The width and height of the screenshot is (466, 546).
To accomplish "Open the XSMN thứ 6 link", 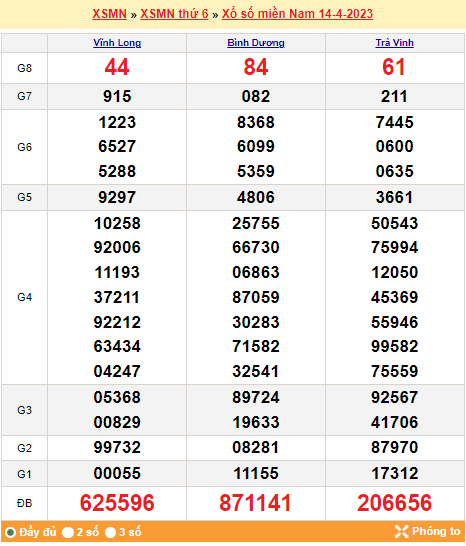I will pos(174,14).
